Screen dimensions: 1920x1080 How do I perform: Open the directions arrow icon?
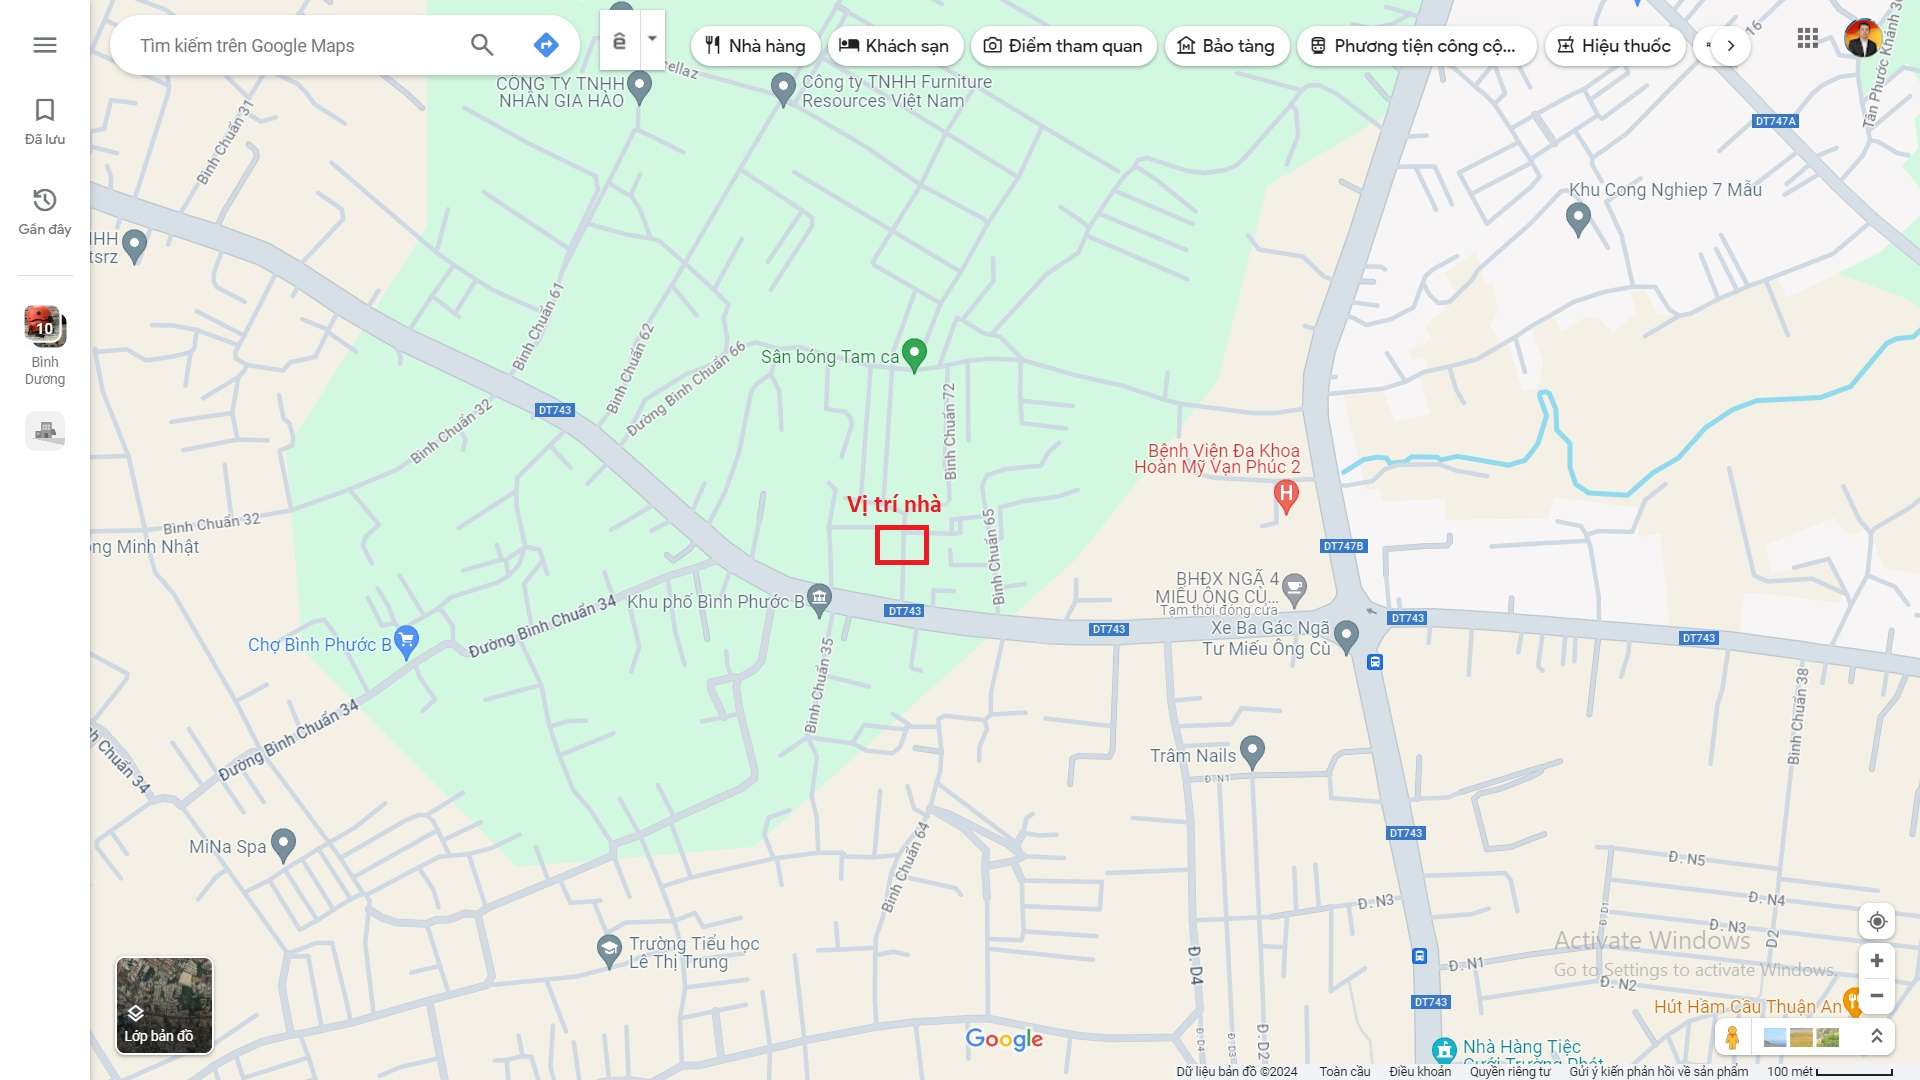(x=545, y=45)
